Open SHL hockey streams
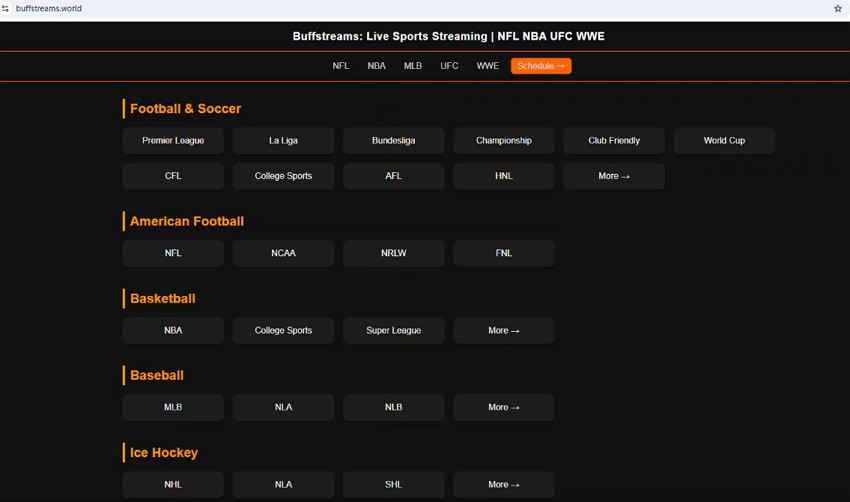This screenshot has width=850, height=502. [x=394, y=485]
